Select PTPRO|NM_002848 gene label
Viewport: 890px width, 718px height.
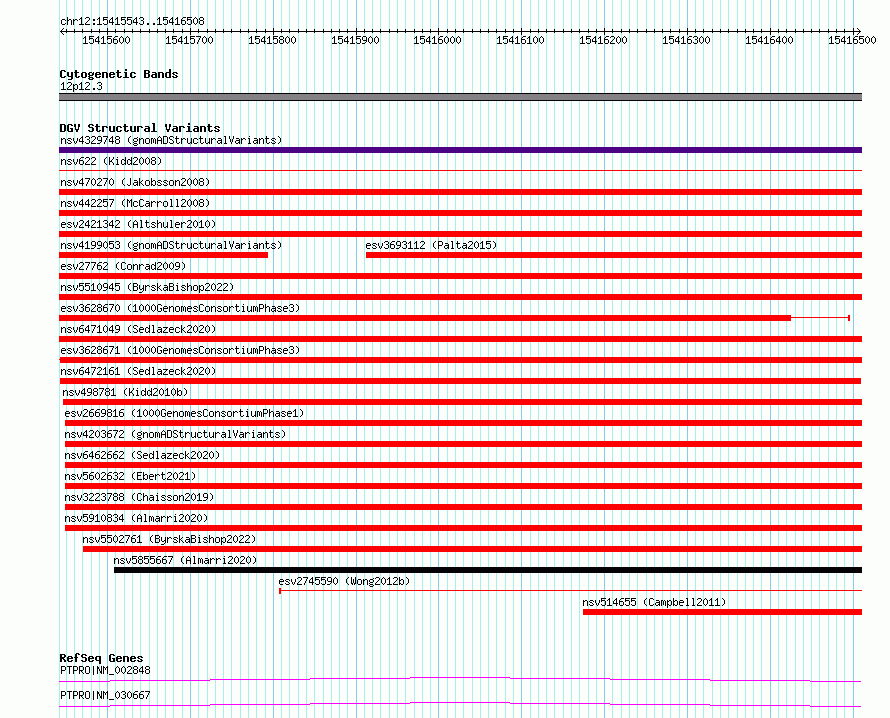tap(105, 670)
